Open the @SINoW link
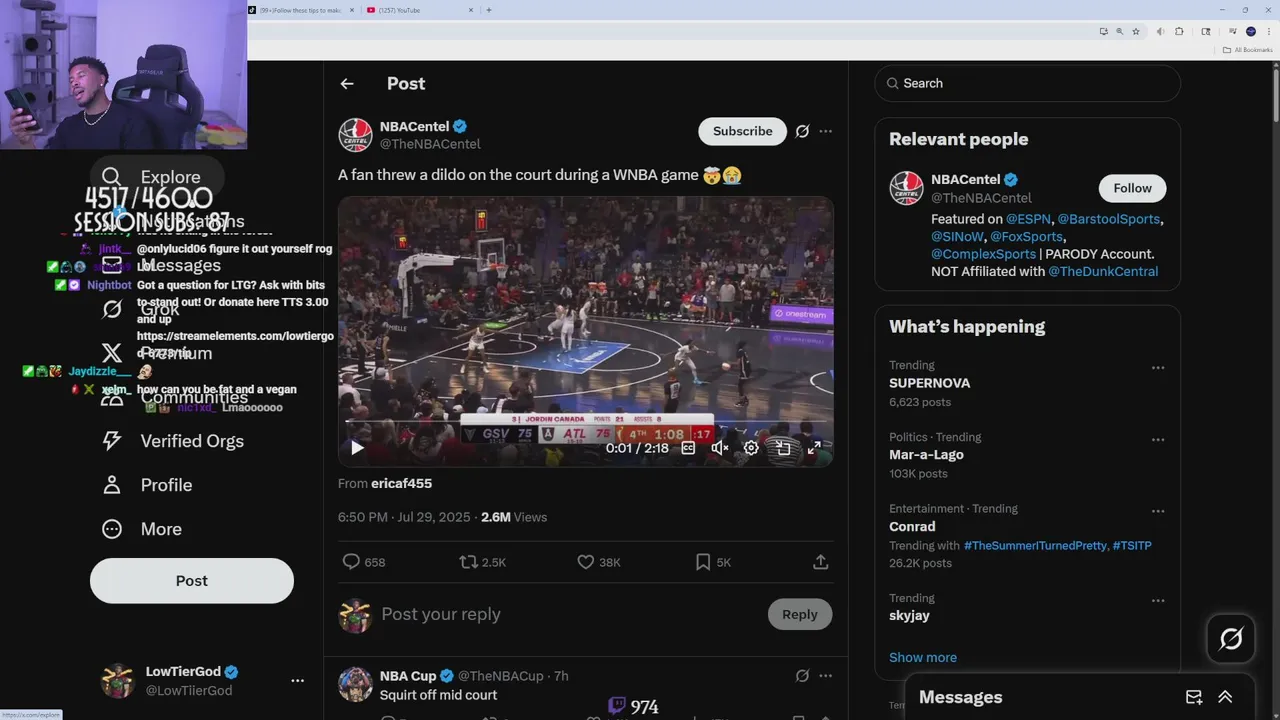This screenshot has width=1280, height=720. pos(959,237)
